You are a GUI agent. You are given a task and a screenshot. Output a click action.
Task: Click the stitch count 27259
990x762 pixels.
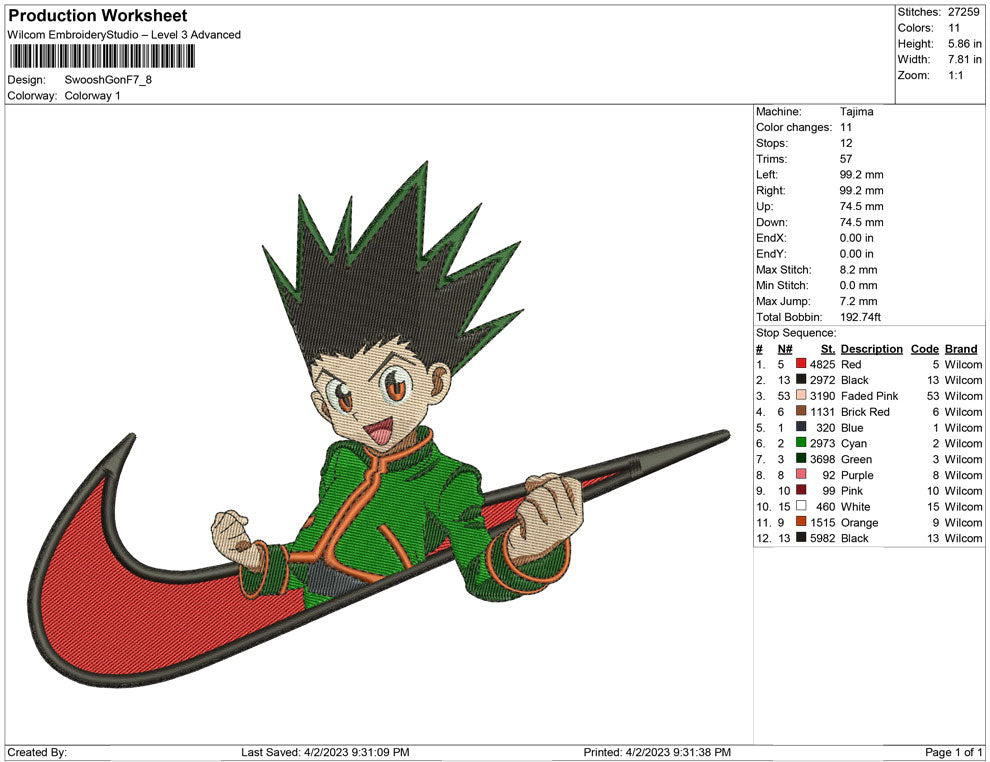pos(963,12)
